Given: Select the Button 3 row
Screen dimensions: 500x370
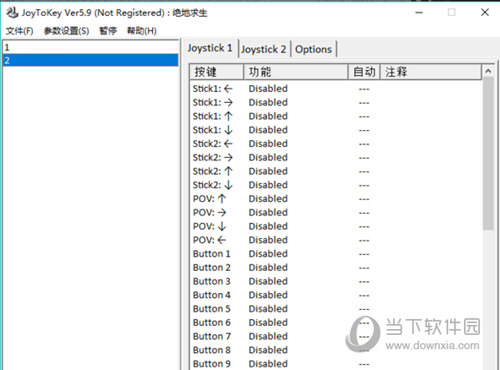Looking at the screenshot, I should click(x=336, y=281).
